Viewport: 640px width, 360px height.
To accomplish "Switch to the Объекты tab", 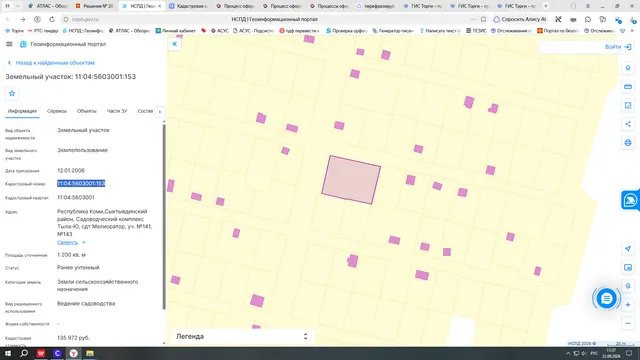I will [x=87, y=111].
